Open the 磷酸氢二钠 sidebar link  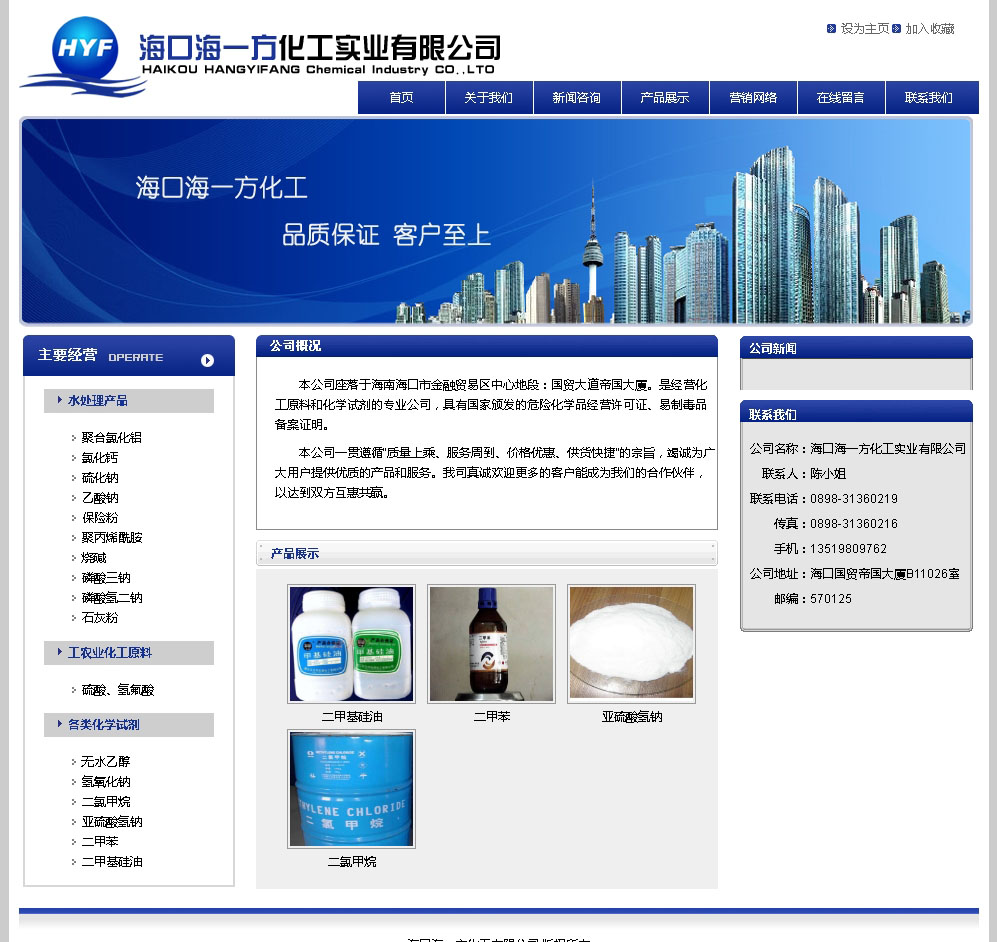pos(112,597)
